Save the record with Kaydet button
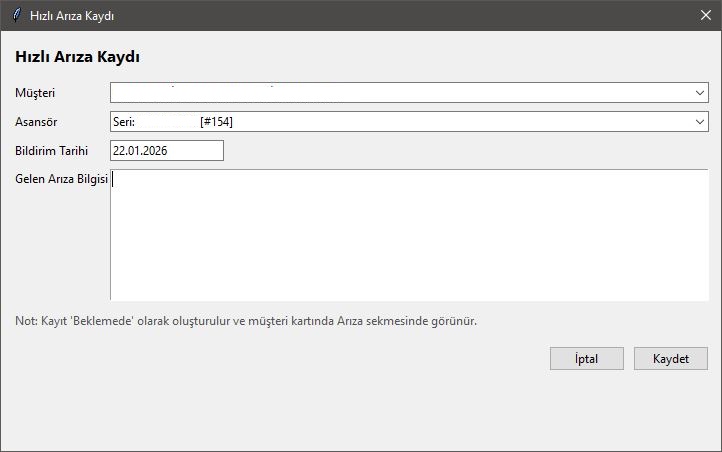Screen dimensions: 722x452 670,359
